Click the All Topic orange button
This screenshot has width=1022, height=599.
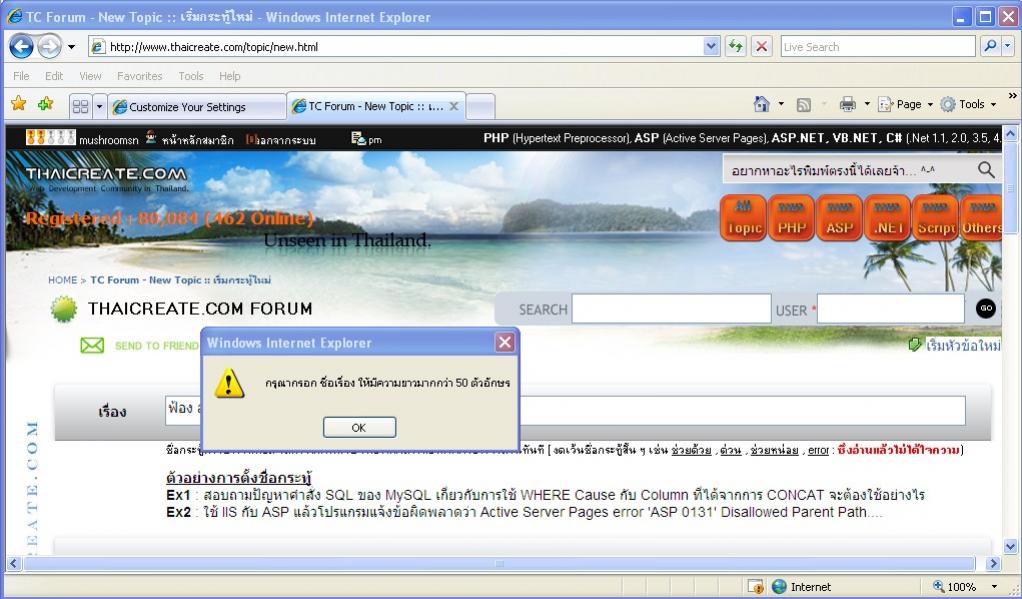click(x=744, y=218)
